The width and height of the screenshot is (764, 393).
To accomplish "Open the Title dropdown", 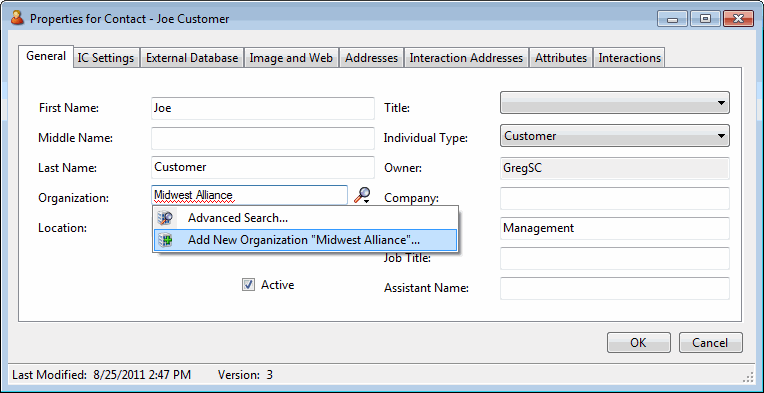I will pos(614,102).
